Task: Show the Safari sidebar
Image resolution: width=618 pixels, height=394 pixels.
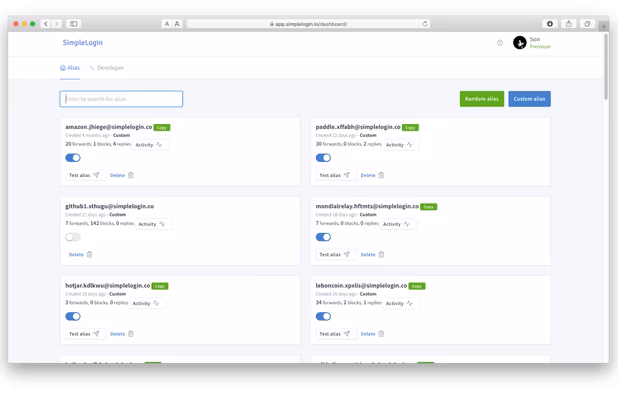Action: 74,24
